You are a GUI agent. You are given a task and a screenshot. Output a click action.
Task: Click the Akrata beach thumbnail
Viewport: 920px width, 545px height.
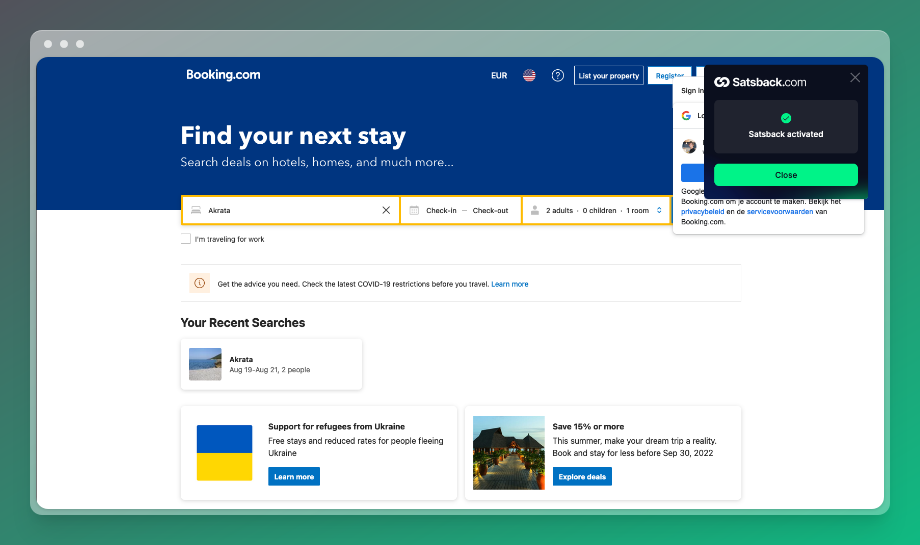[x=205, y=364]
